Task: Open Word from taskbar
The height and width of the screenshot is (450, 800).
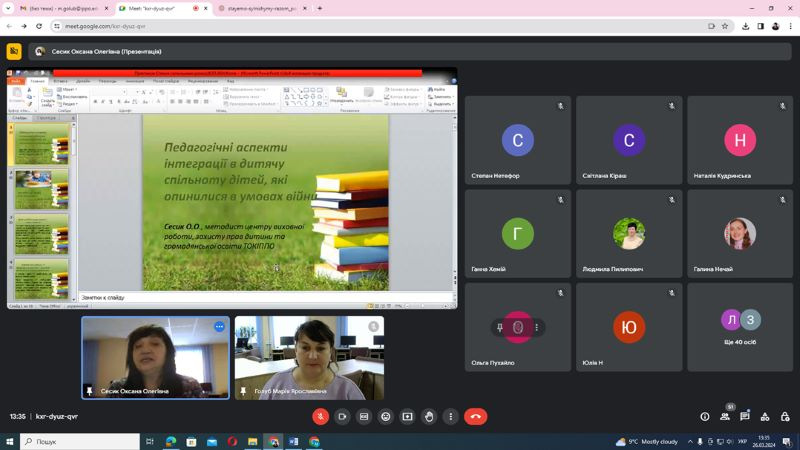Action: click(294, 442)
